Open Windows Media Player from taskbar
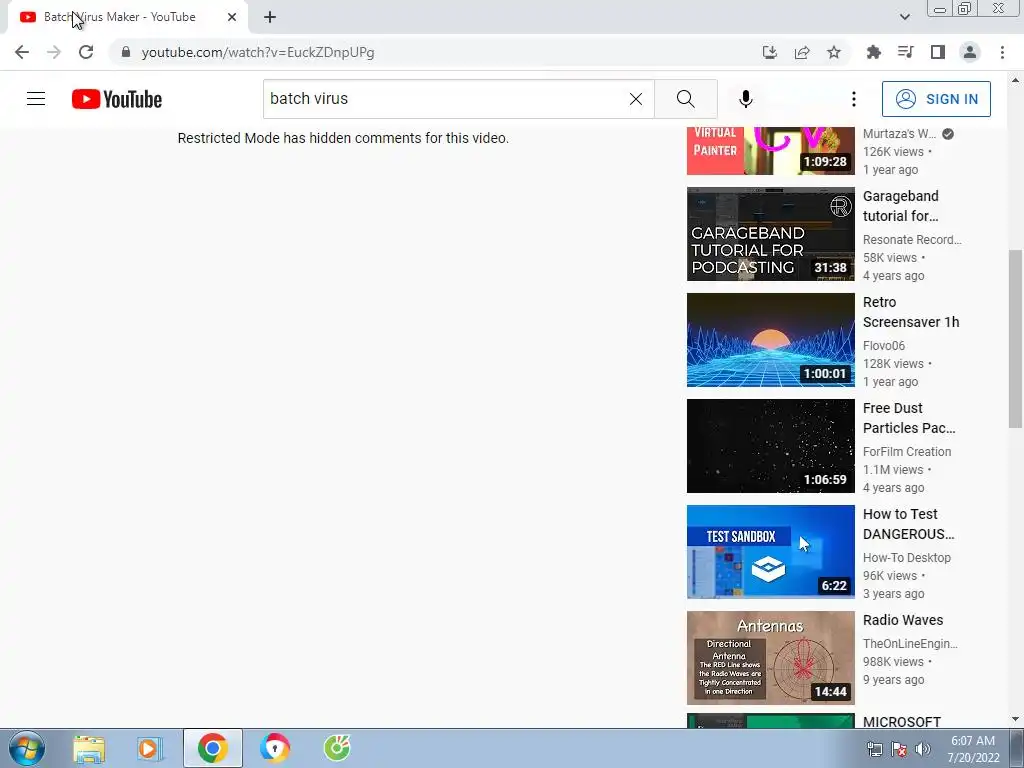 [x=150, y=748]
